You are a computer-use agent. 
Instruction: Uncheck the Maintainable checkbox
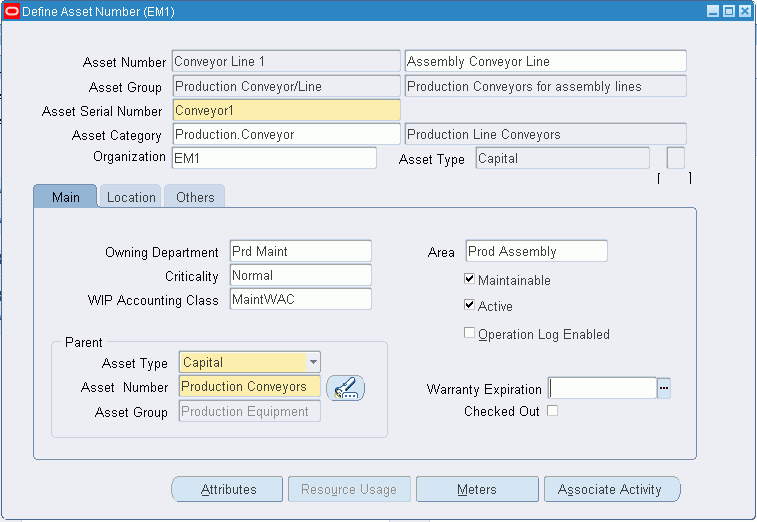pos(469,279)
